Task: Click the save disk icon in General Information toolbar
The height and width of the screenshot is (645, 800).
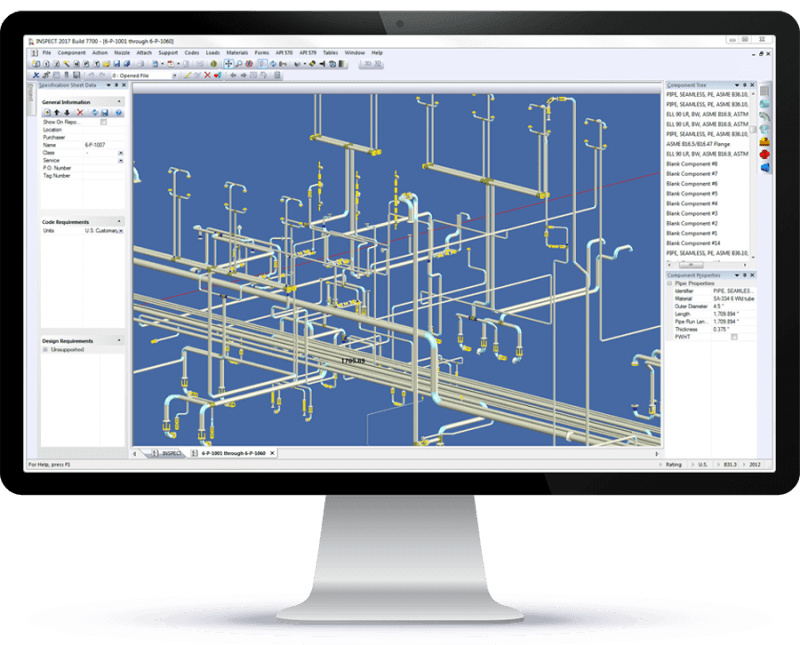Action: point(105,112)
